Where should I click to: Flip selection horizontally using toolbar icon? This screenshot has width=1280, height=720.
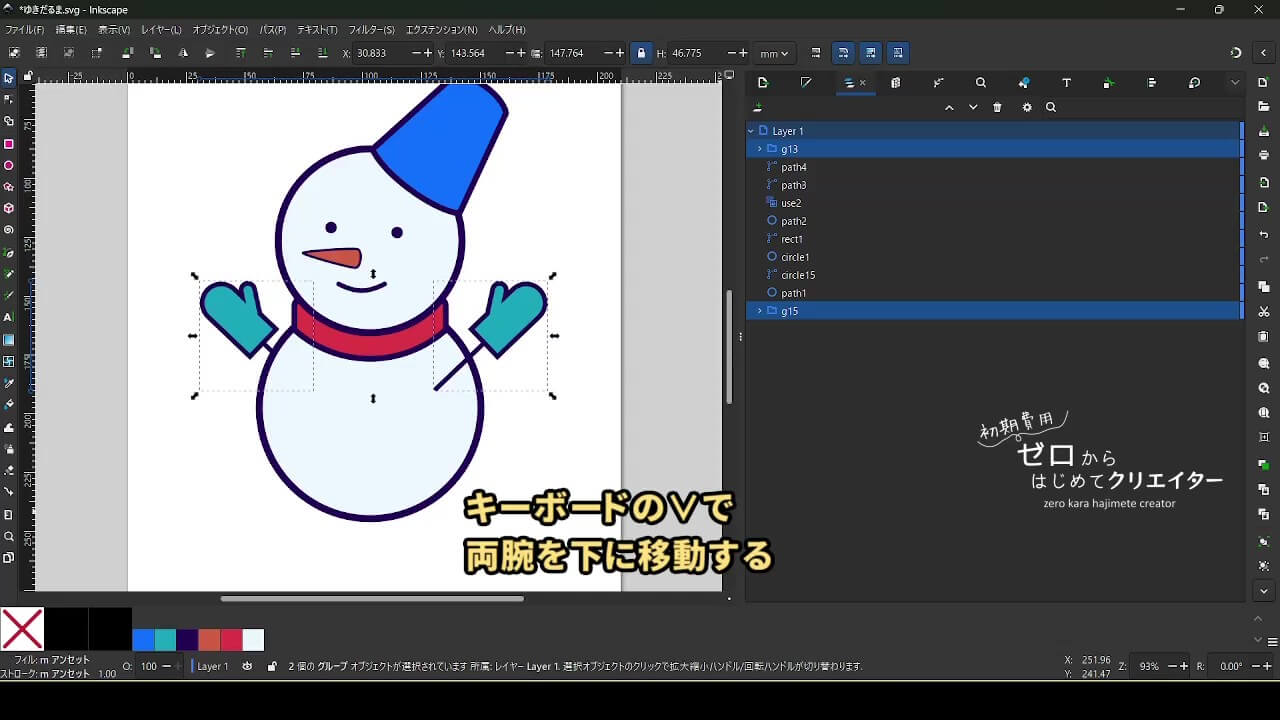tap(183, 53)
